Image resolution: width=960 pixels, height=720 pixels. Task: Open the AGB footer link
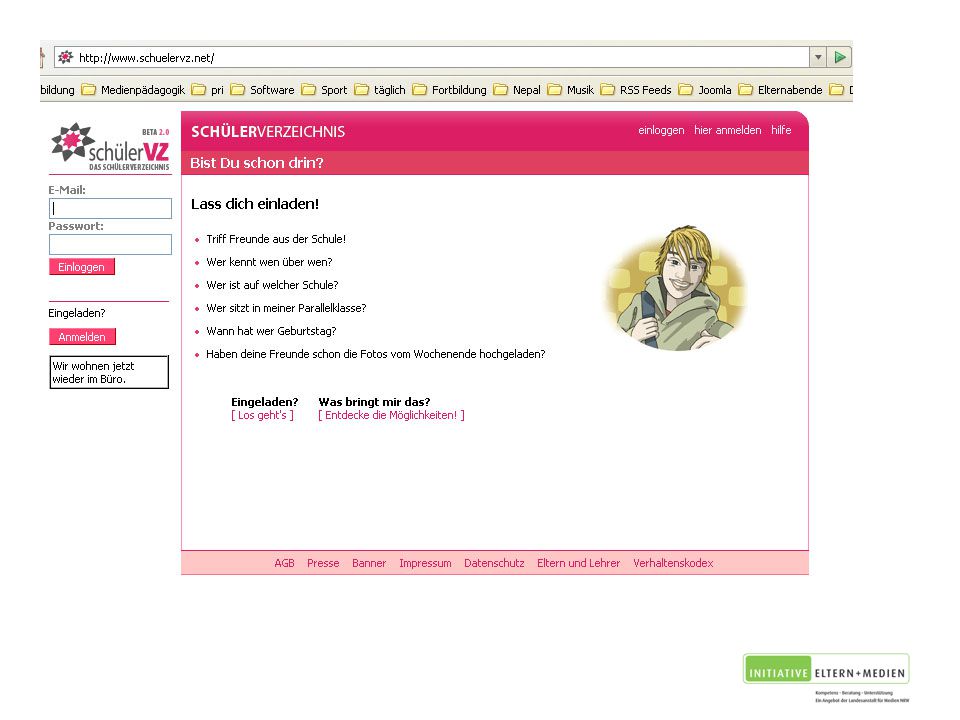point(284,563)
